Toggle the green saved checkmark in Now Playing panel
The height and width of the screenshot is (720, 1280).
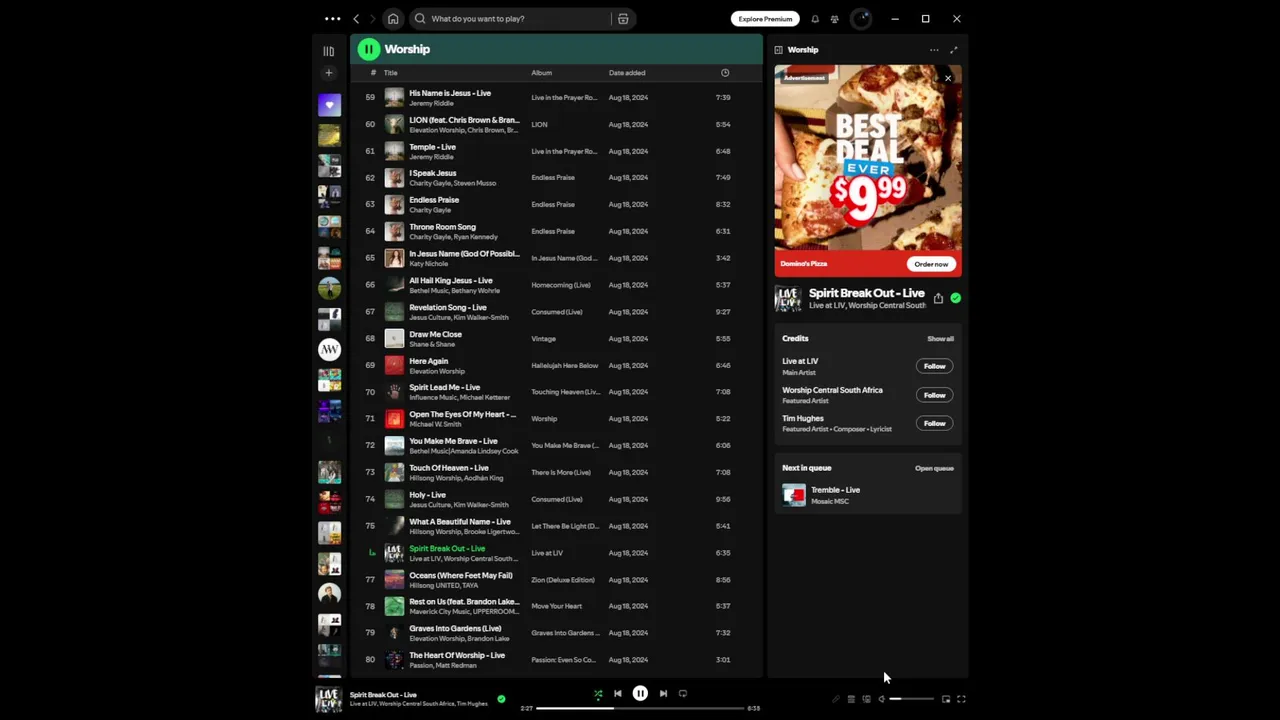956,298
